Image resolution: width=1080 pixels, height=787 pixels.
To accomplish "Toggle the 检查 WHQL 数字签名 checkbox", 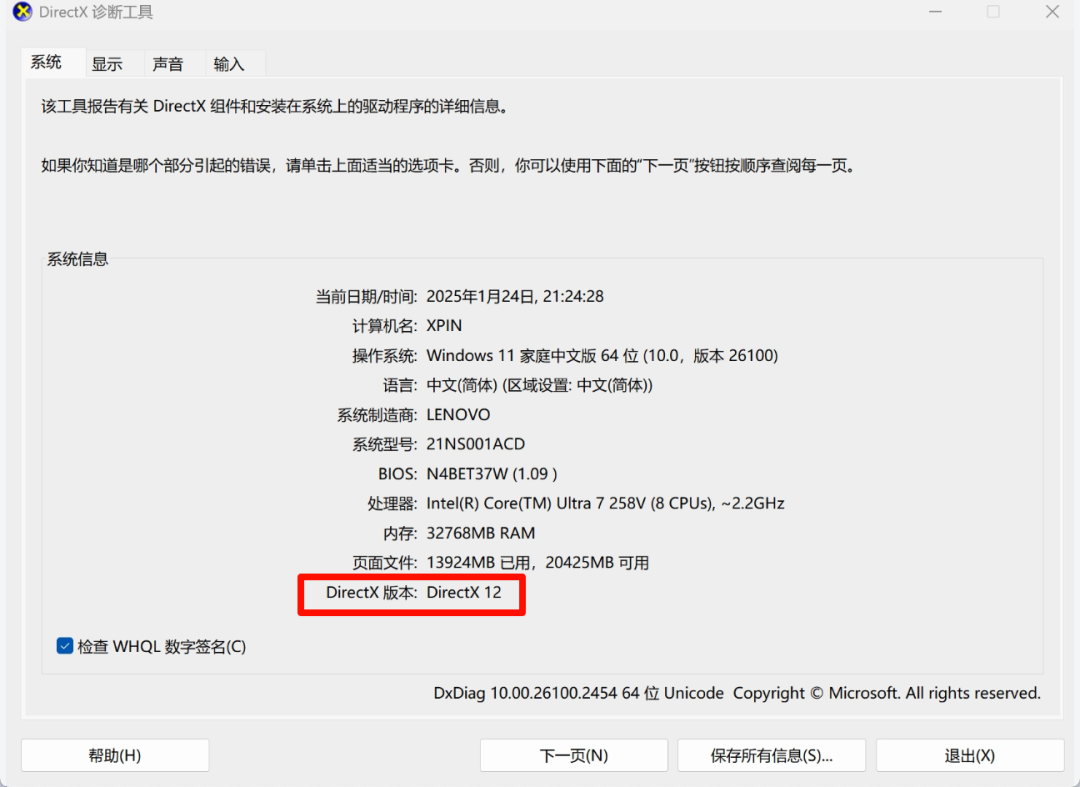I will pyautogui.click(x=65, y=646).
